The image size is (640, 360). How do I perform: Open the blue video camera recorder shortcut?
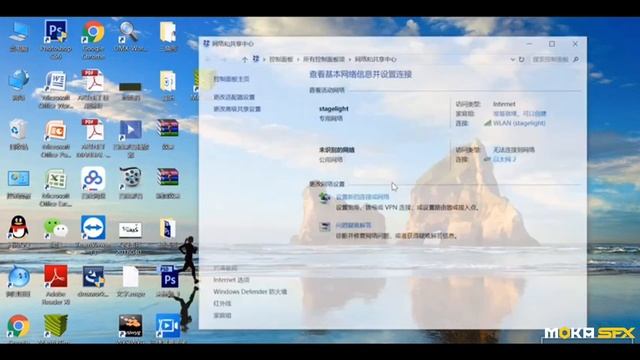[x=168, y=326]
